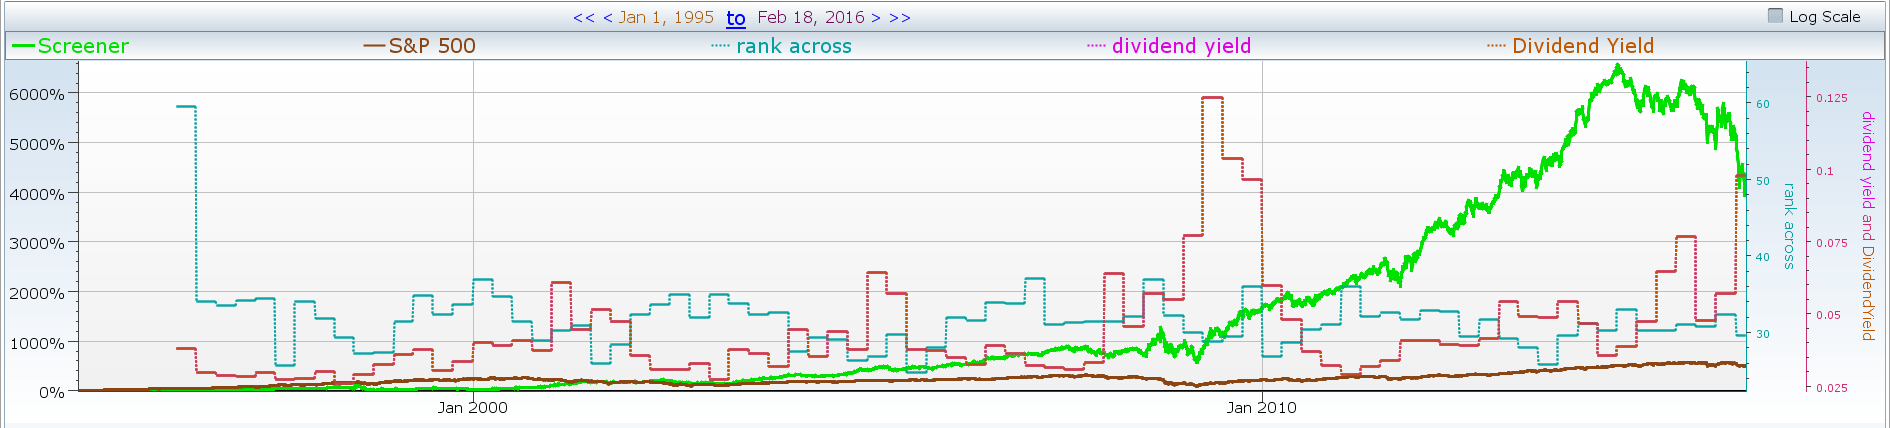Toggle the magenta dividend yield legend entry
Screen dimensions: 1890x428
pos(1169,46)
